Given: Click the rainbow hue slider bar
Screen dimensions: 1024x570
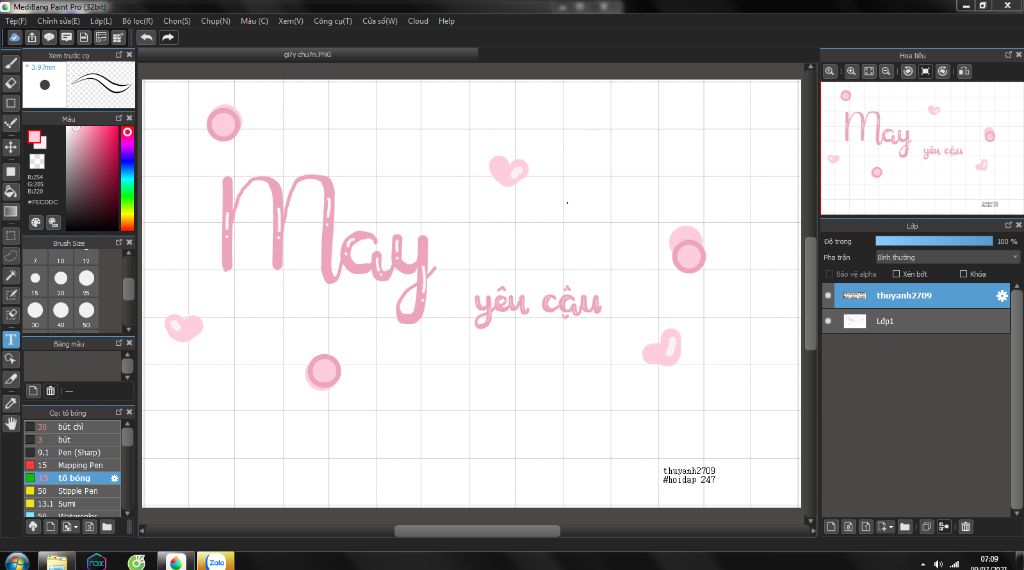Looking at the screenshot, I should tap(127, 178).
